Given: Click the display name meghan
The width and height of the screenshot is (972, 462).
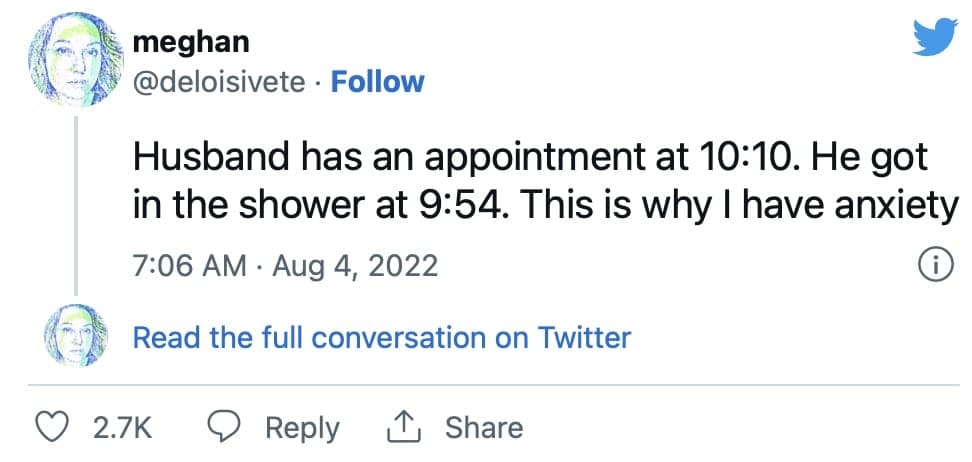Looking at the screenshot, I should click(x=191, y=42).
